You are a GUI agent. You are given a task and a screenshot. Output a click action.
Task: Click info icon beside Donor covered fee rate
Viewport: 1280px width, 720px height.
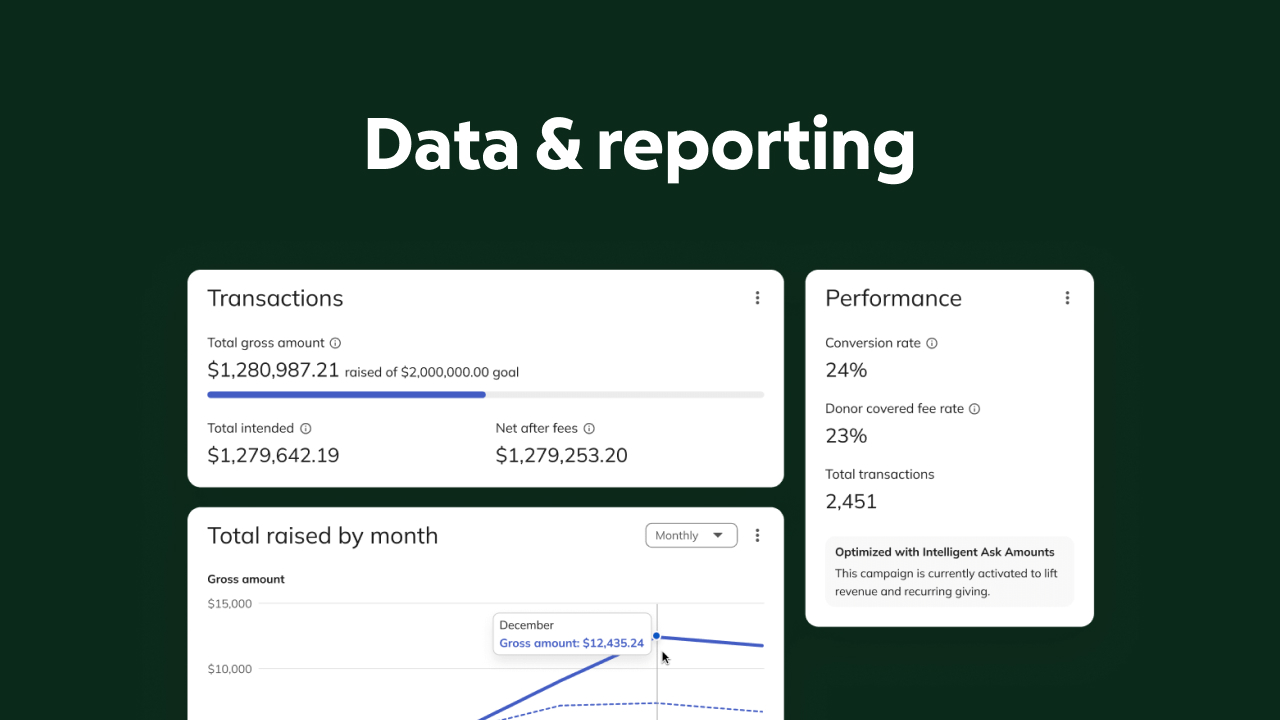[x=975, y=409]
